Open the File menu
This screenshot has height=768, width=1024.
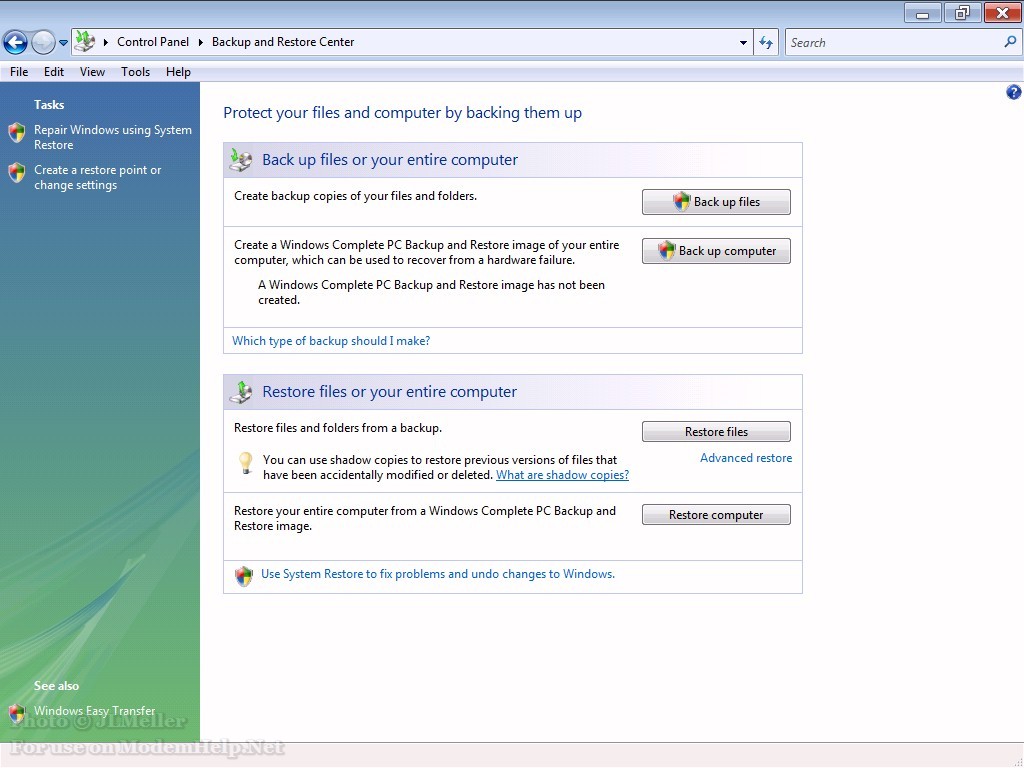pyautogui.click(x=19, y=72)
